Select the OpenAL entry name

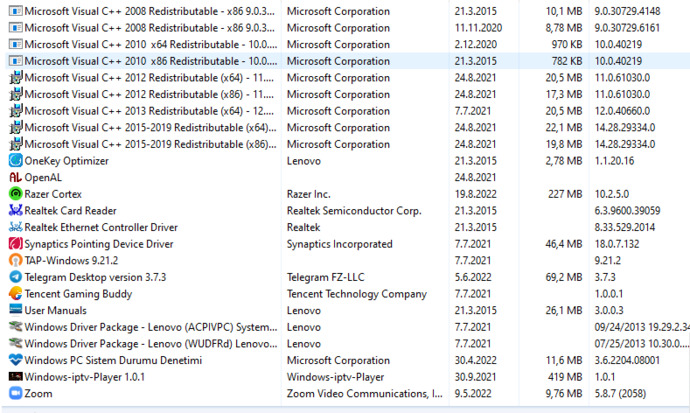(x=43, y=177)
